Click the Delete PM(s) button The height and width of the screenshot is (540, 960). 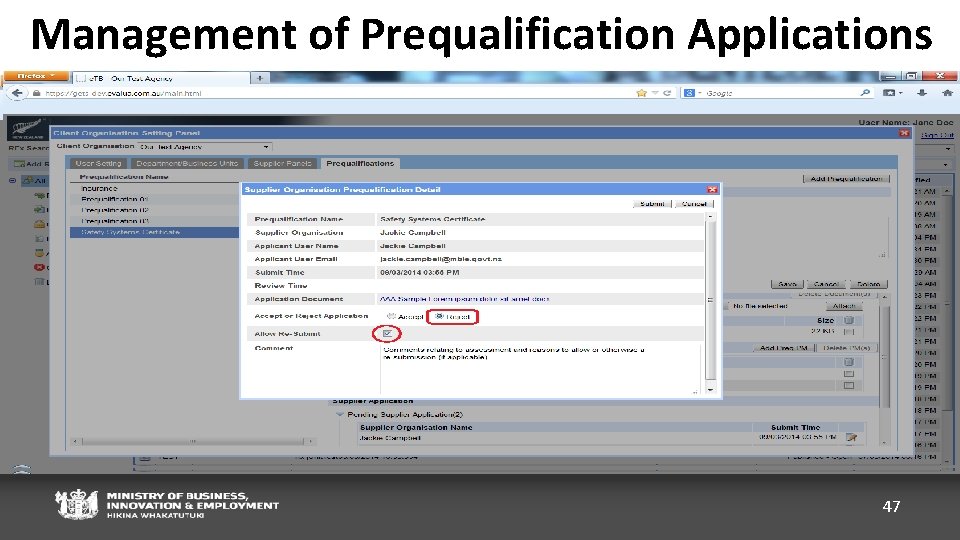847,348
